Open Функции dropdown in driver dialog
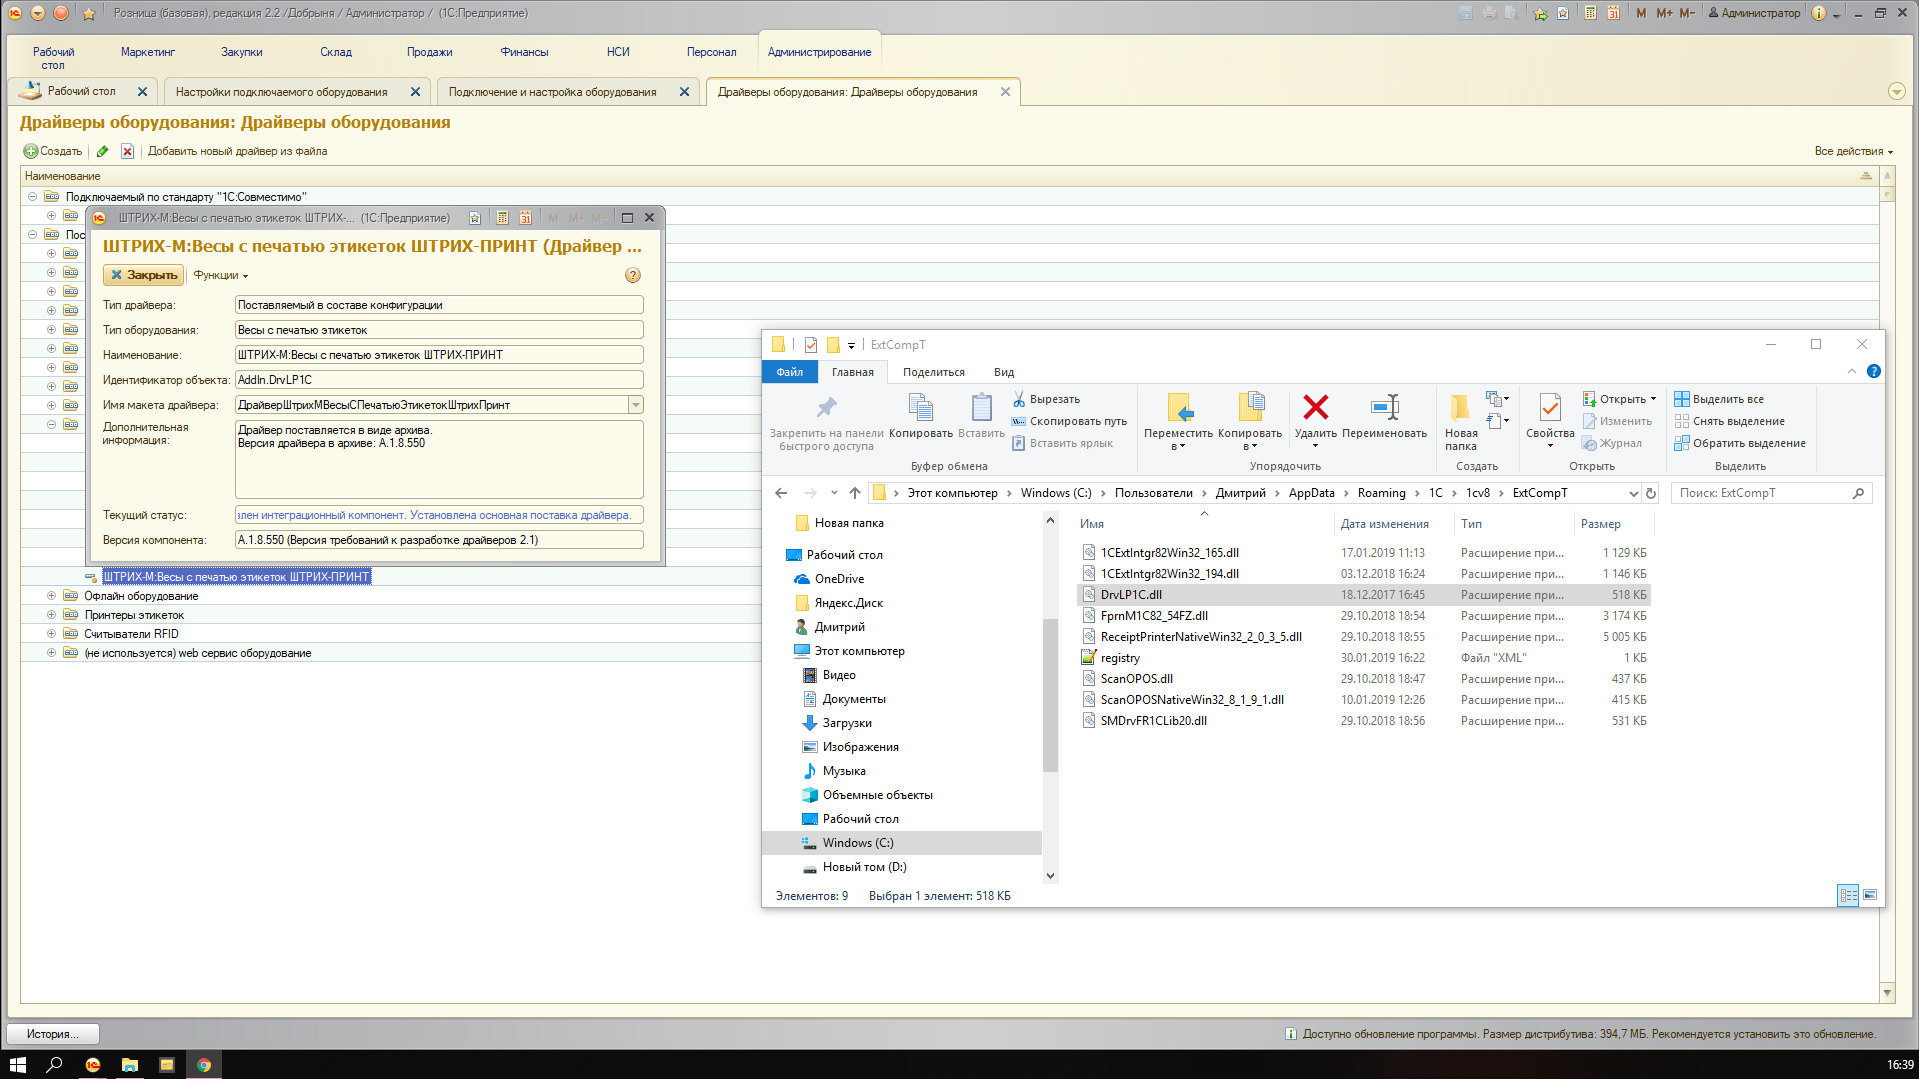Screen dimensions: 1919x1079 (220, 275)
